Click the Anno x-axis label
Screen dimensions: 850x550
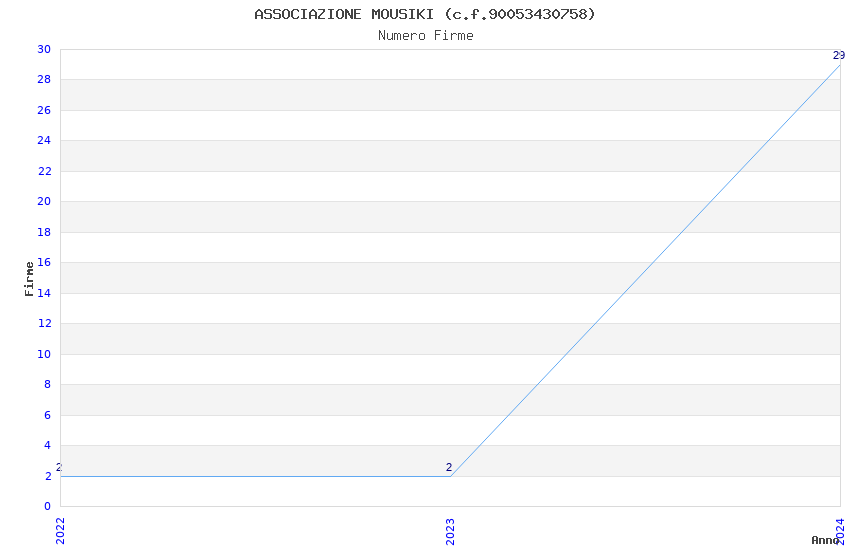coord(825,540)
